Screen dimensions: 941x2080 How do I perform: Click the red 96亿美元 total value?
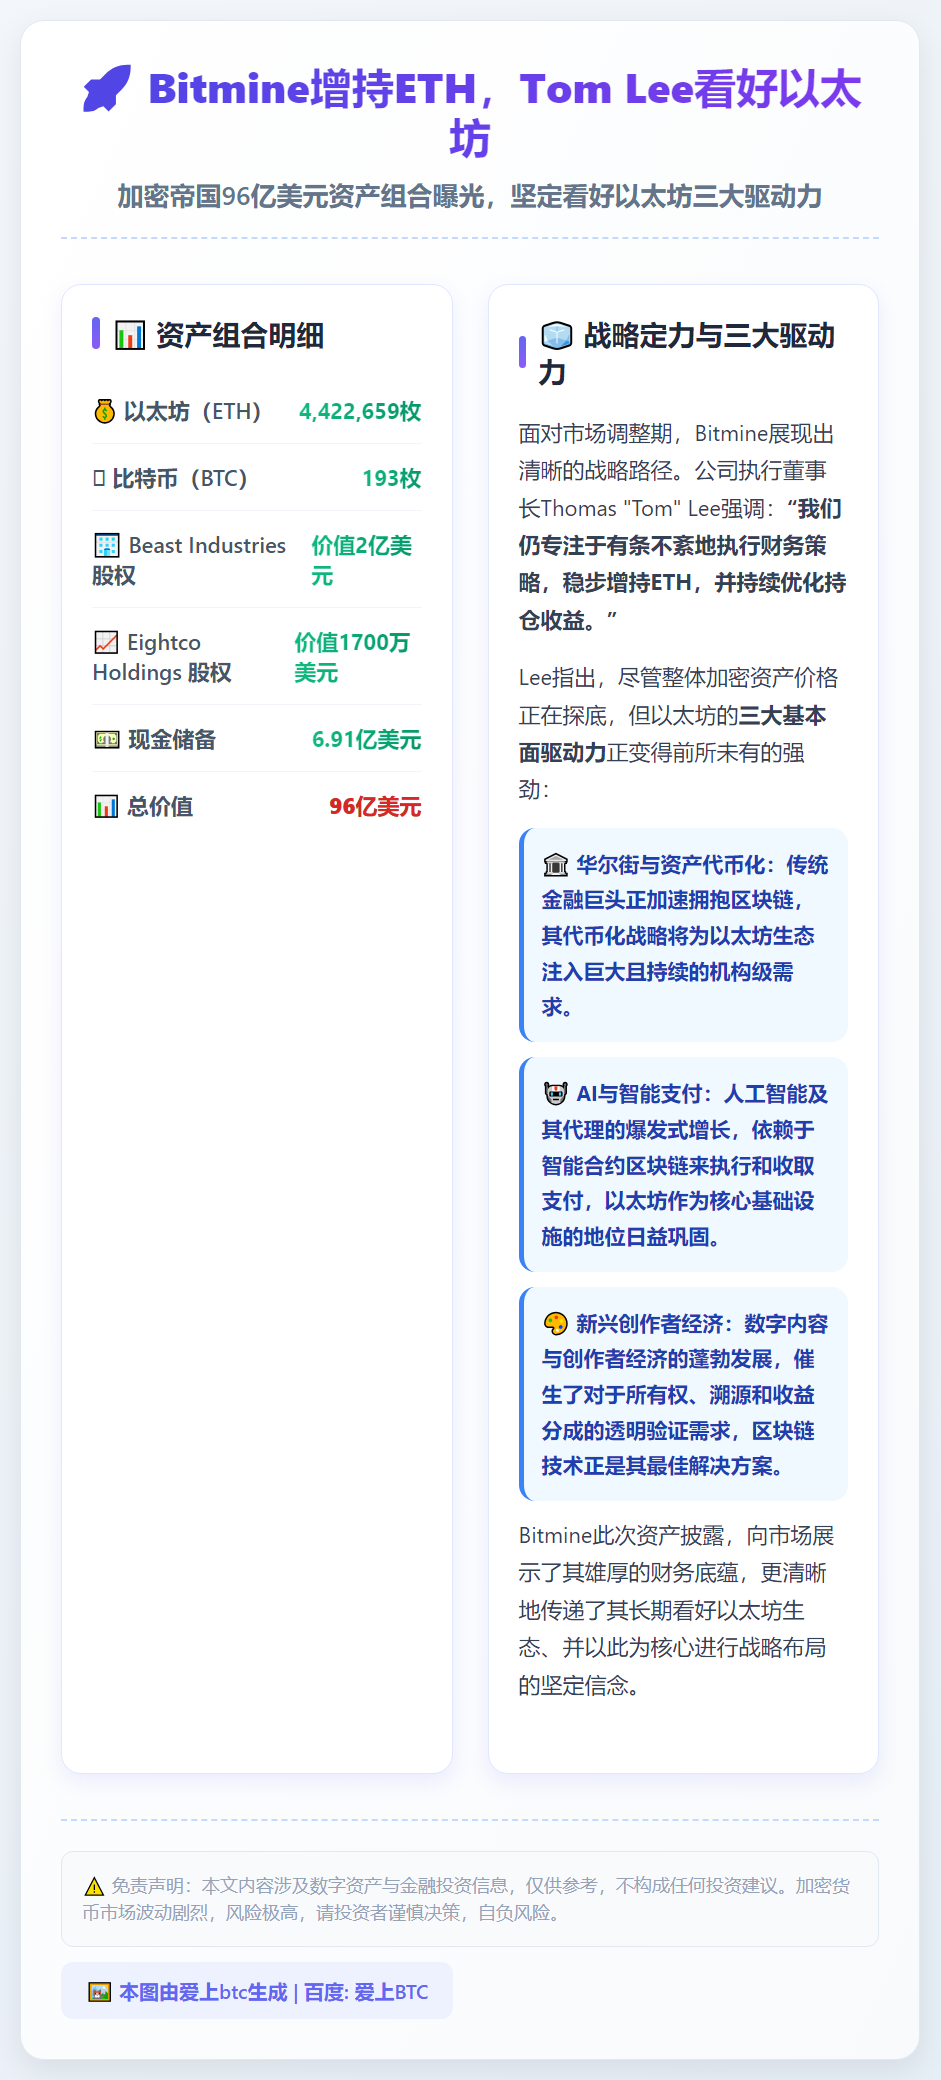[x=375, y=806]
